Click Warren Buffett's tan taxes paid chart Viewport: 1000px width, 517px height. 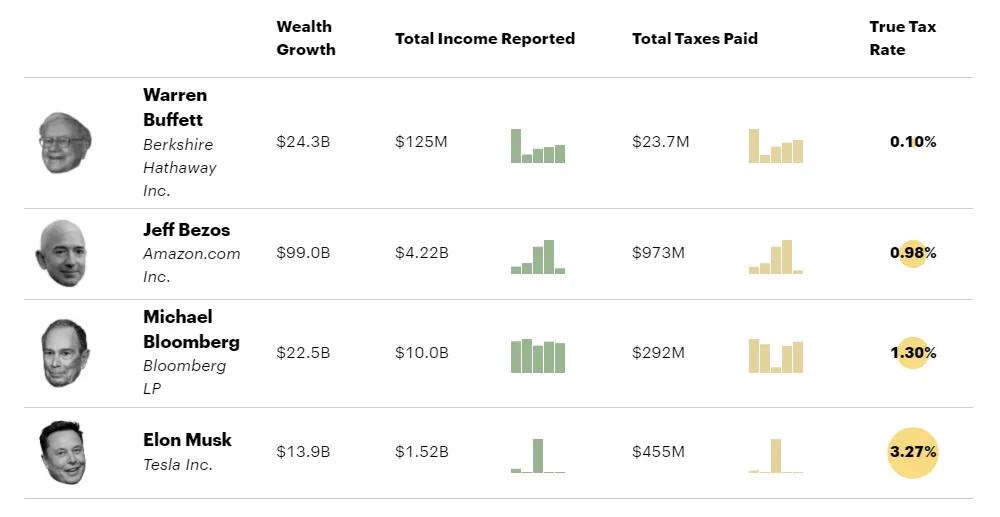[776, 146]
